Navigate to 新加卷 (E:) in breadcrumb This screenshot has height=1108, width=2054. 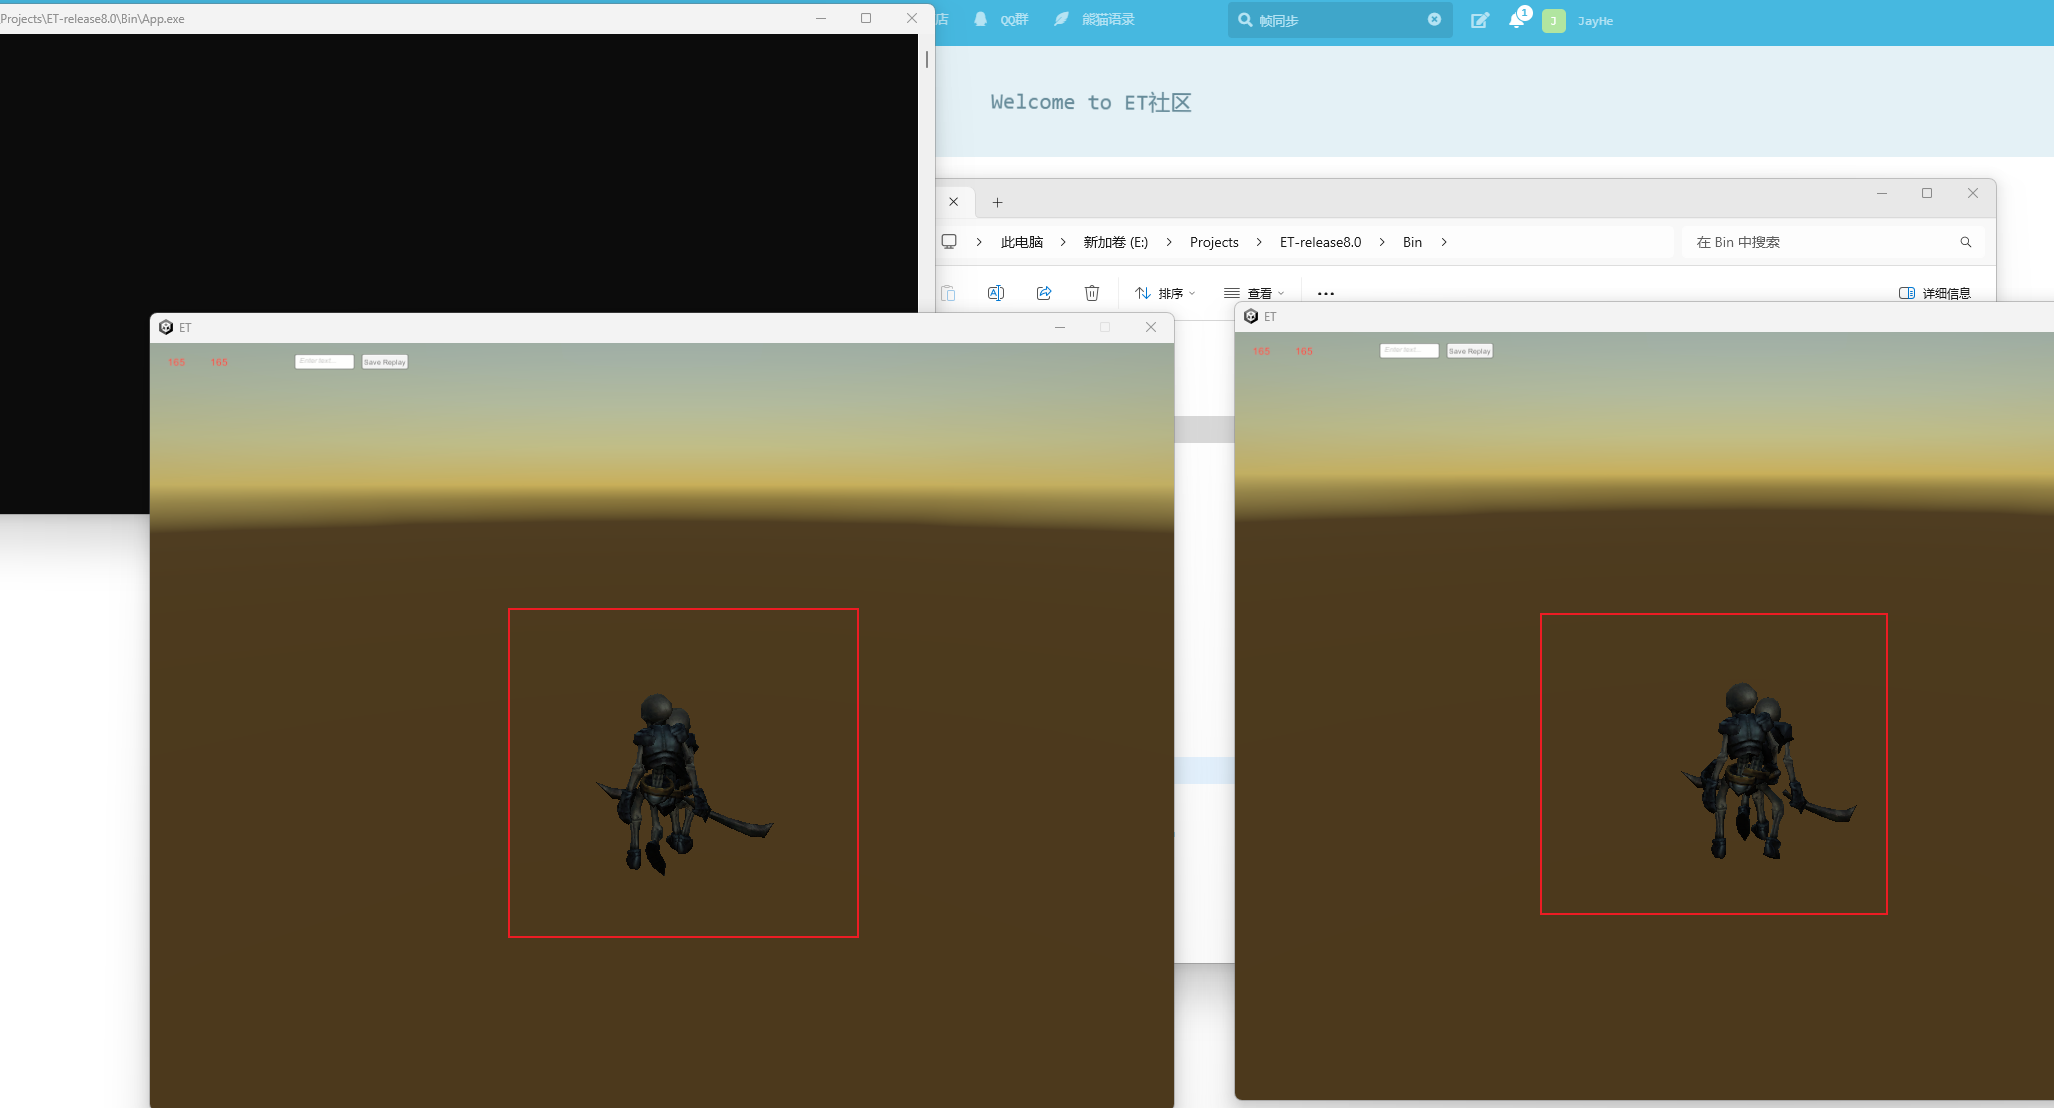coord(1116,242)
